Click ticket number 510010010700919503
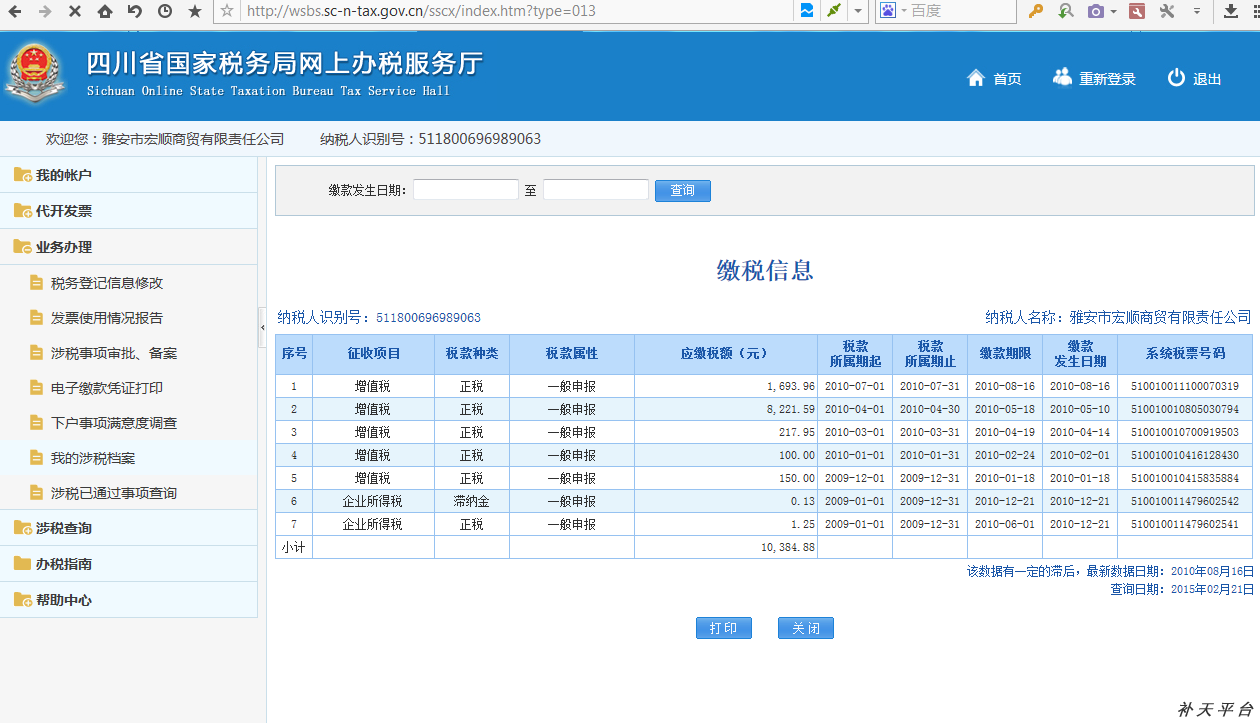This screenshot has width=1260, height=723. tap(1185, 432)
